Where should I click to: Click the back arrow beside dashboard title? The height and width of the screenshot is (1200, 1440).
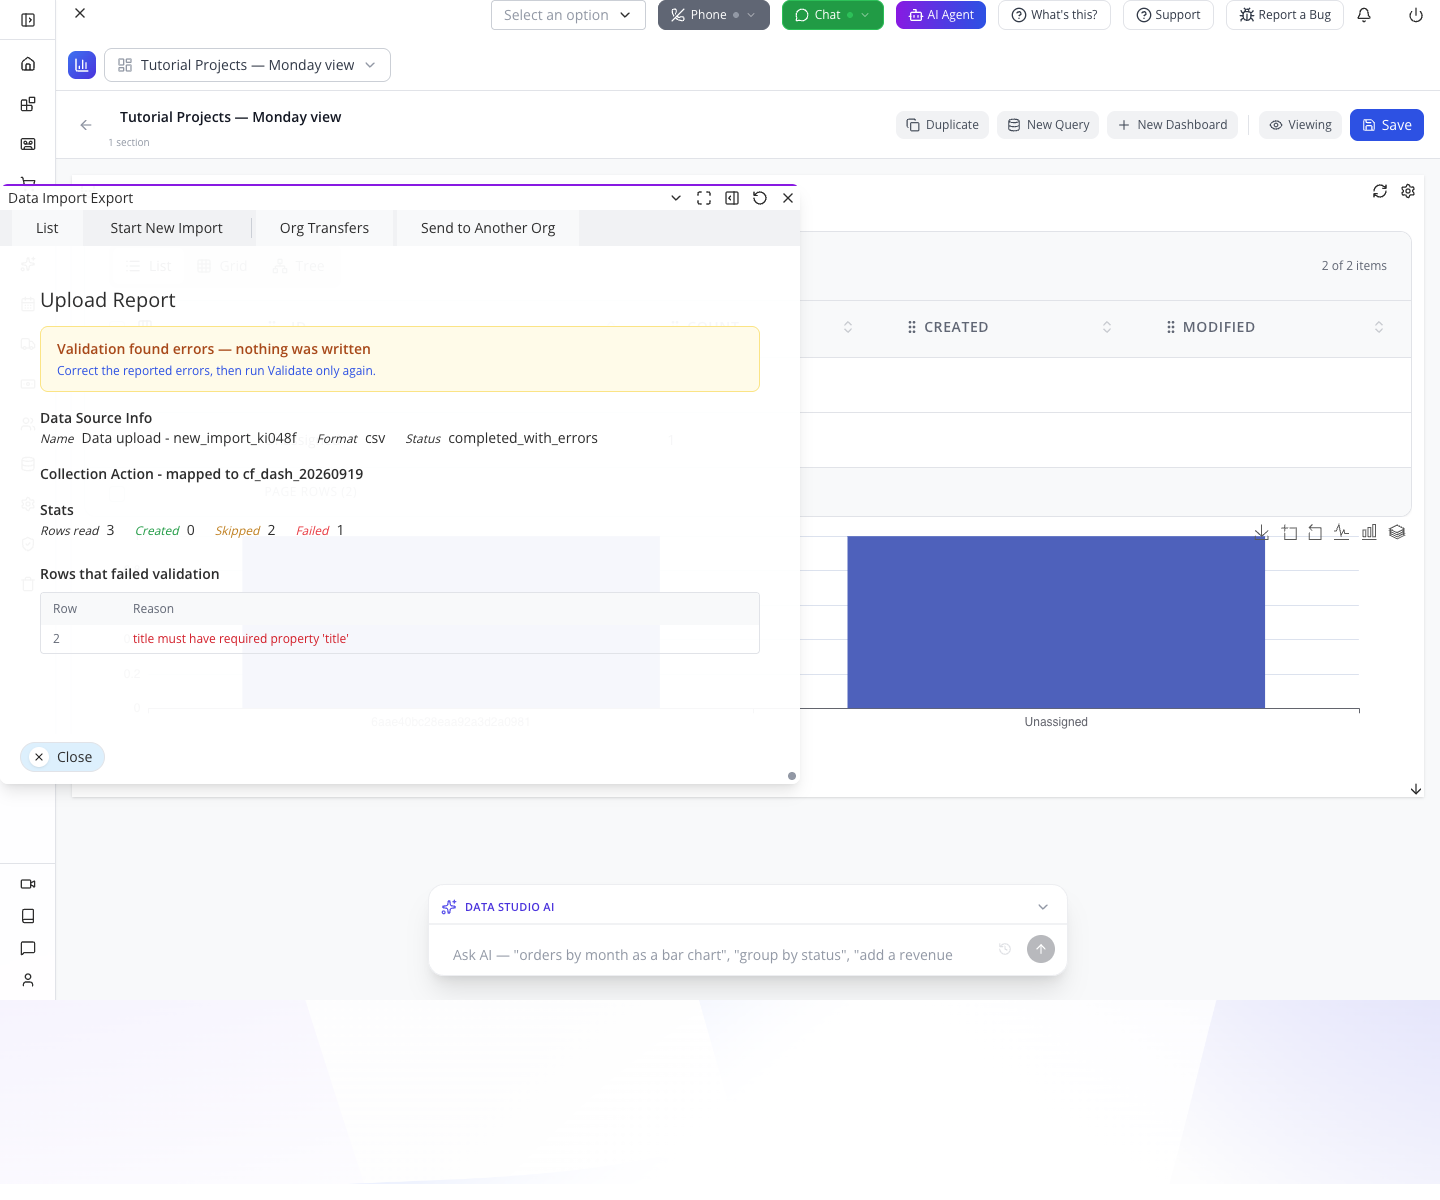tap(86, 125)
